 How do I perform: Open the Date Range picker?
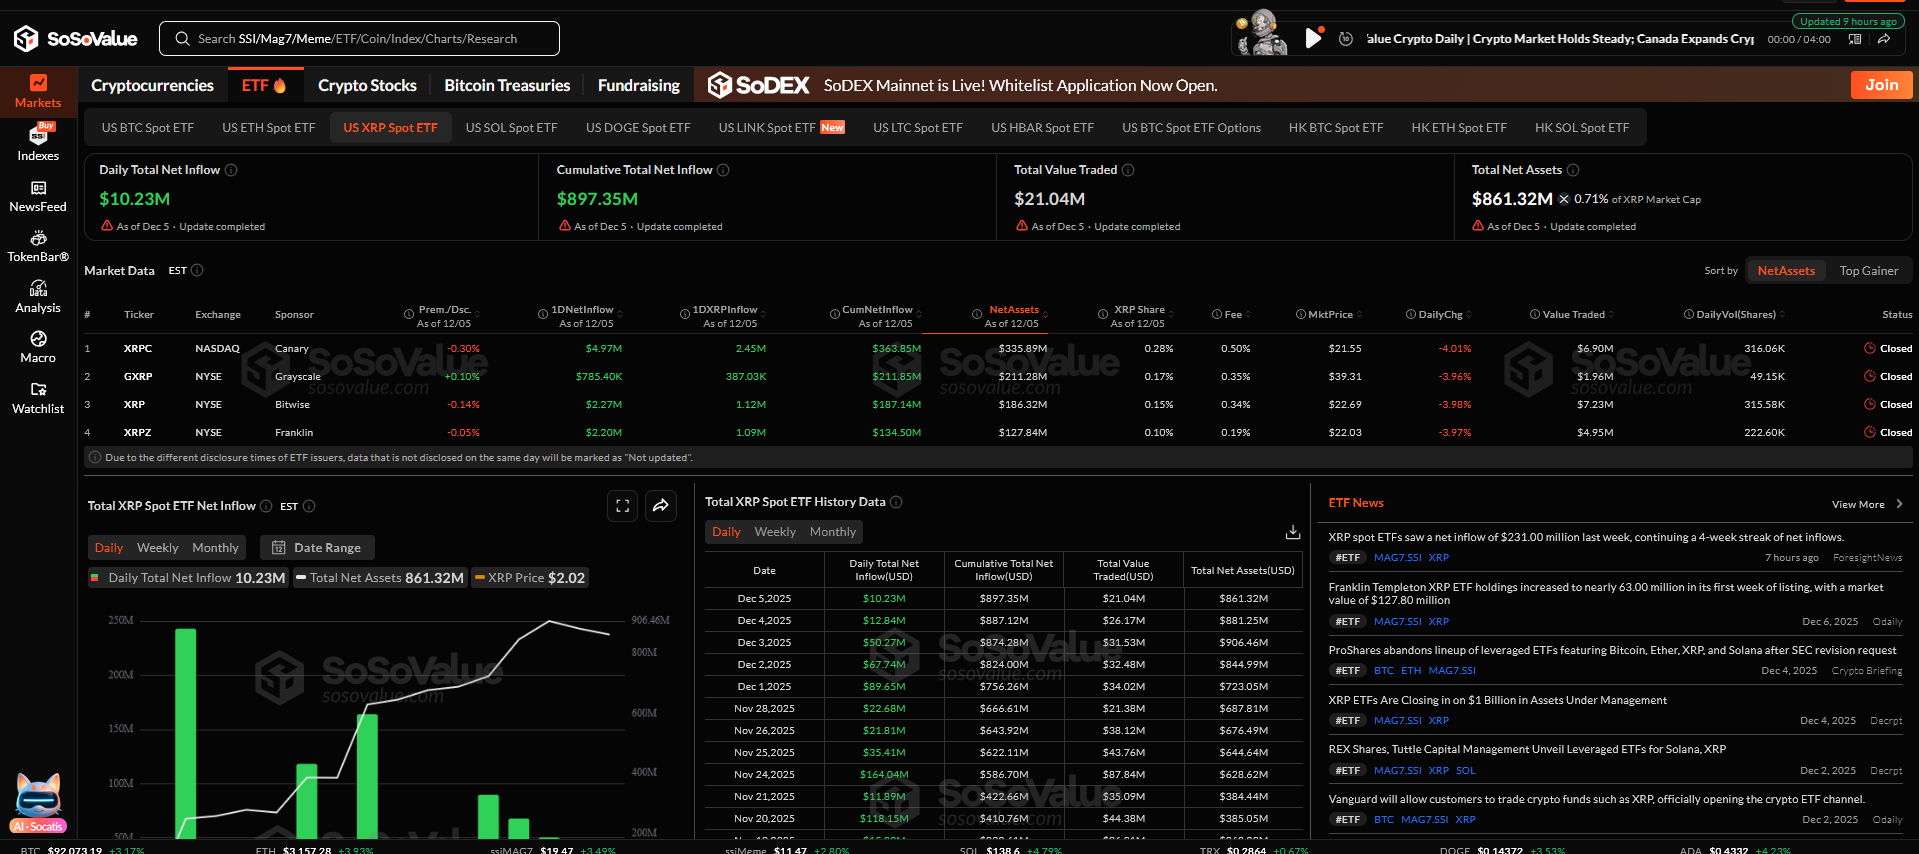pos(317,548)
